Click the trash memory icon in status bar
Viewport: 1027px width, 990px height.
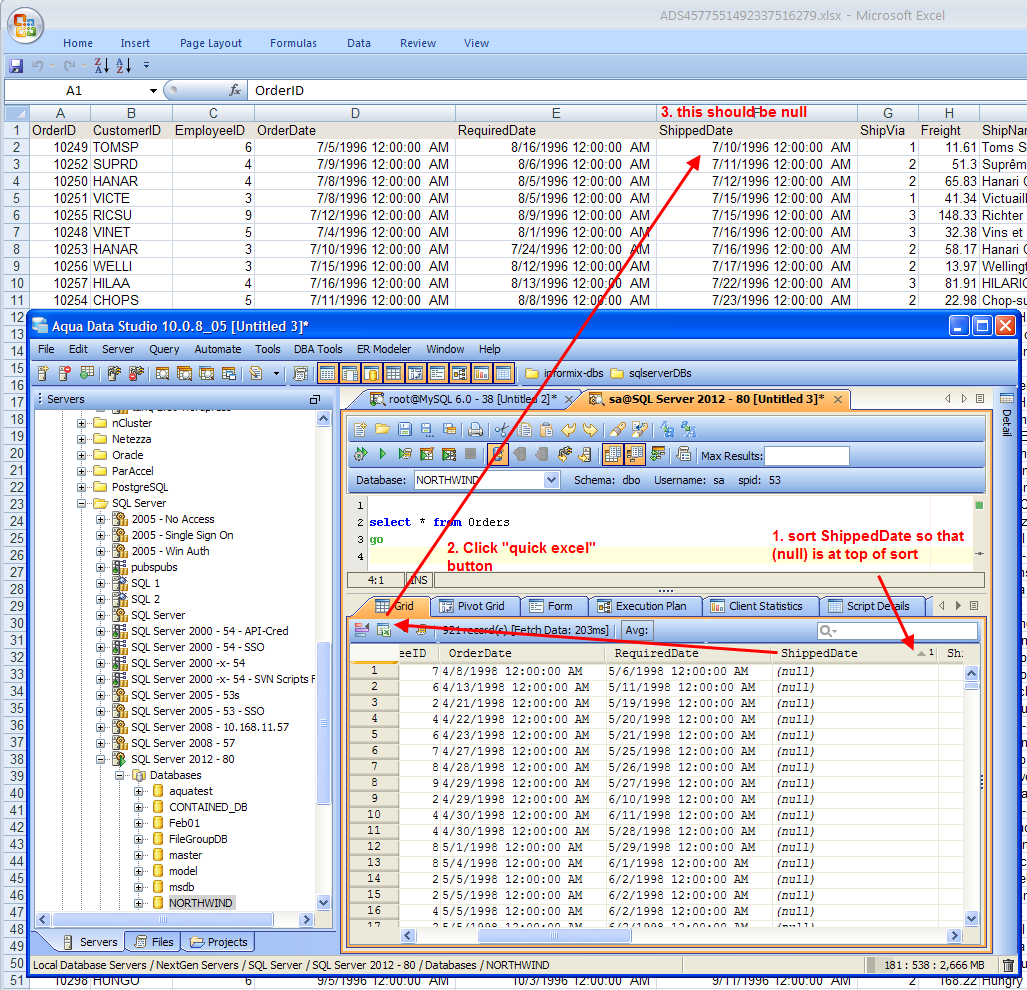tap(1009, 964)
